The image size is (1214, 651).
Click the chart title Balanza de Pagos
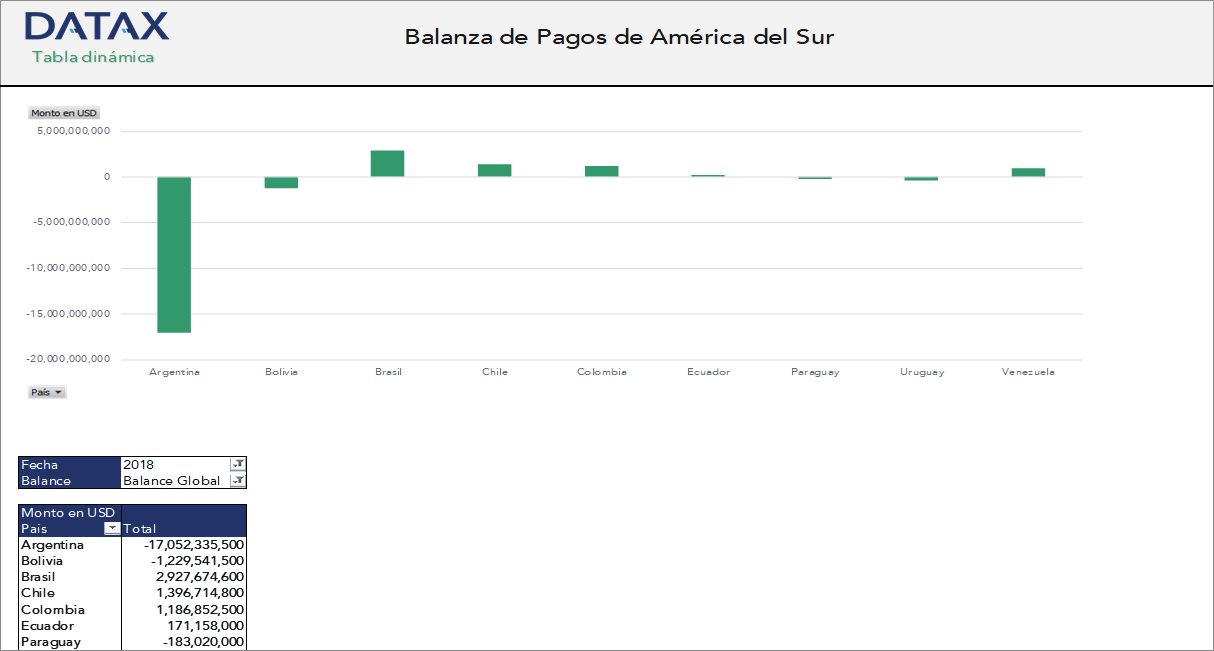pyautogui.click(x=620, y=37)
